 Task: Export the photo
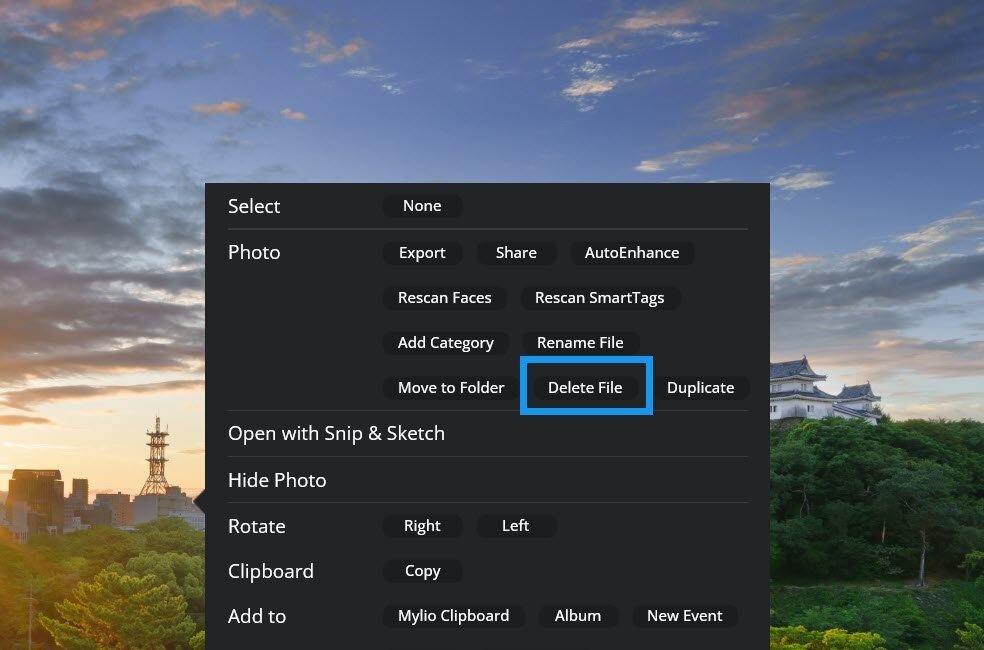click(x=422, y=253)
